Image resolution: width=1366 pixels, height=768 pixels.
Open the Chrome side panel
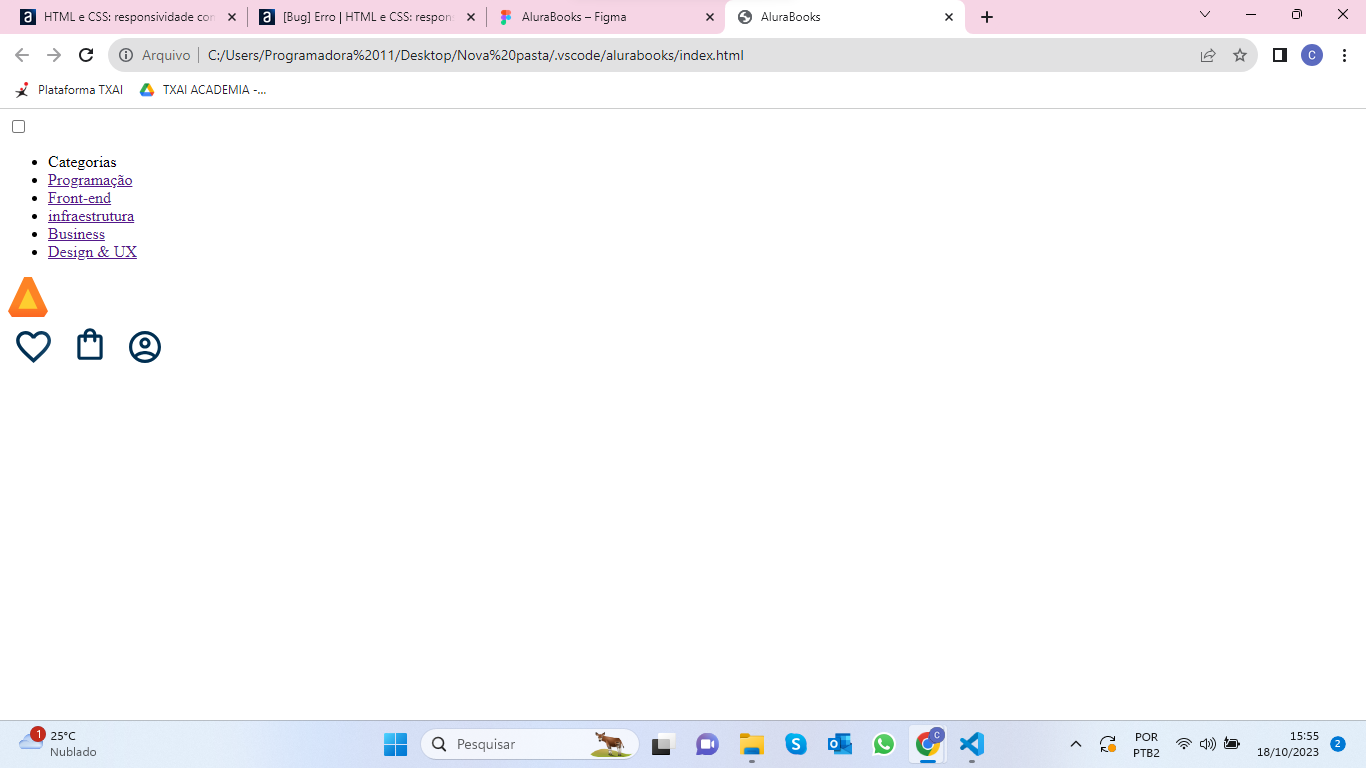click(1279, 55)
